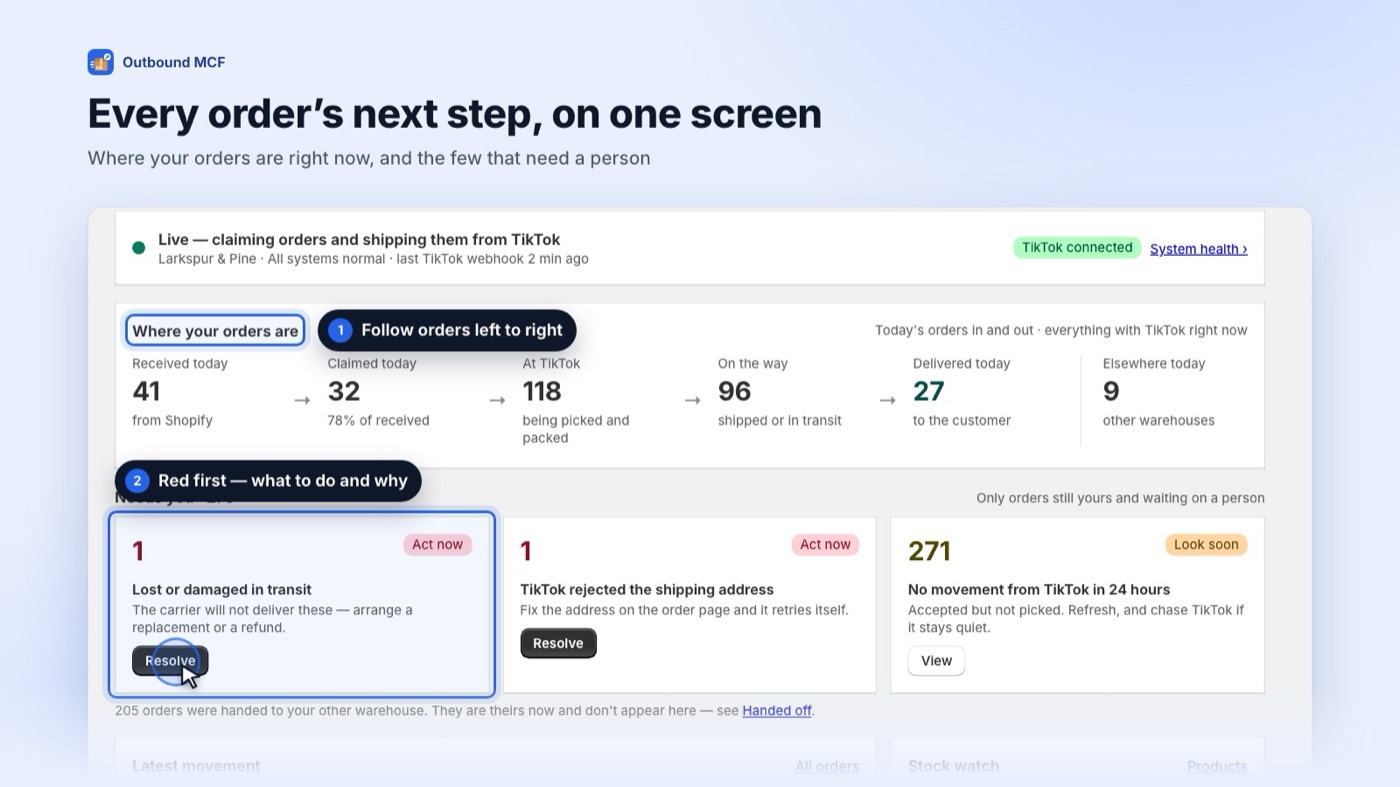The width and height of the screenshot is (1400, 787).
Task: Click the Look soon badge
Action: (x=1206, y=545)
